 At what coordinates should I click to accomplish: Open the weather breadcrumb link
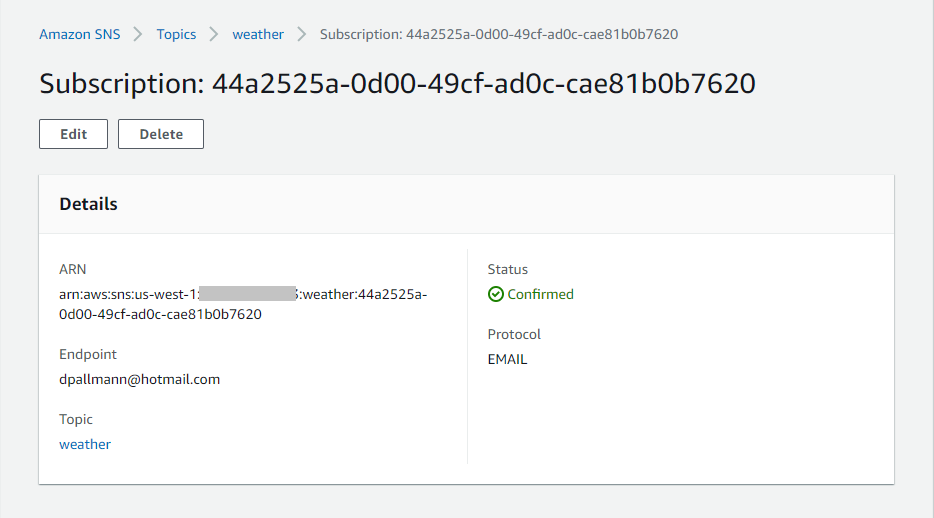pyautogui.click(x=258, y=35)
